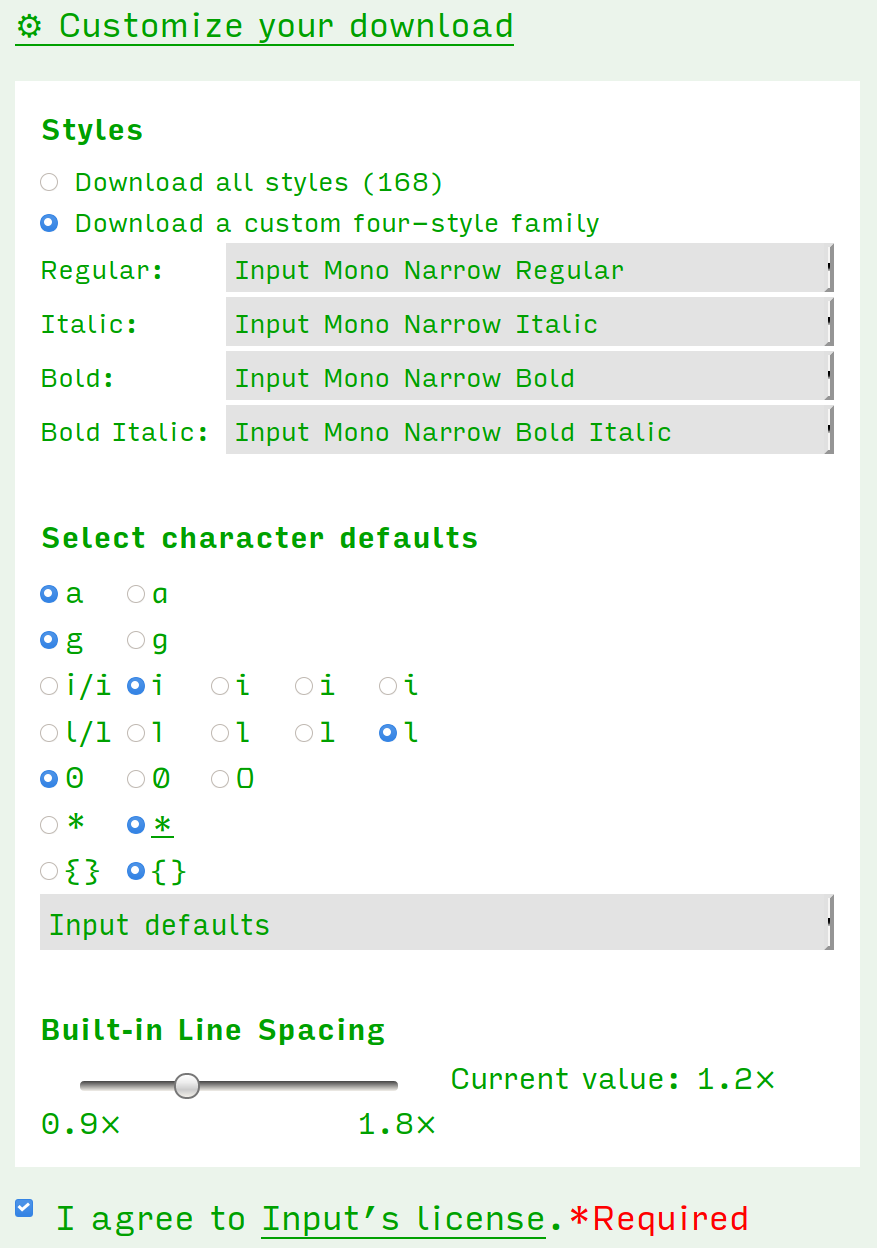Click the 'Built-in Line Spacing' heading

[x=213, y=1030]
